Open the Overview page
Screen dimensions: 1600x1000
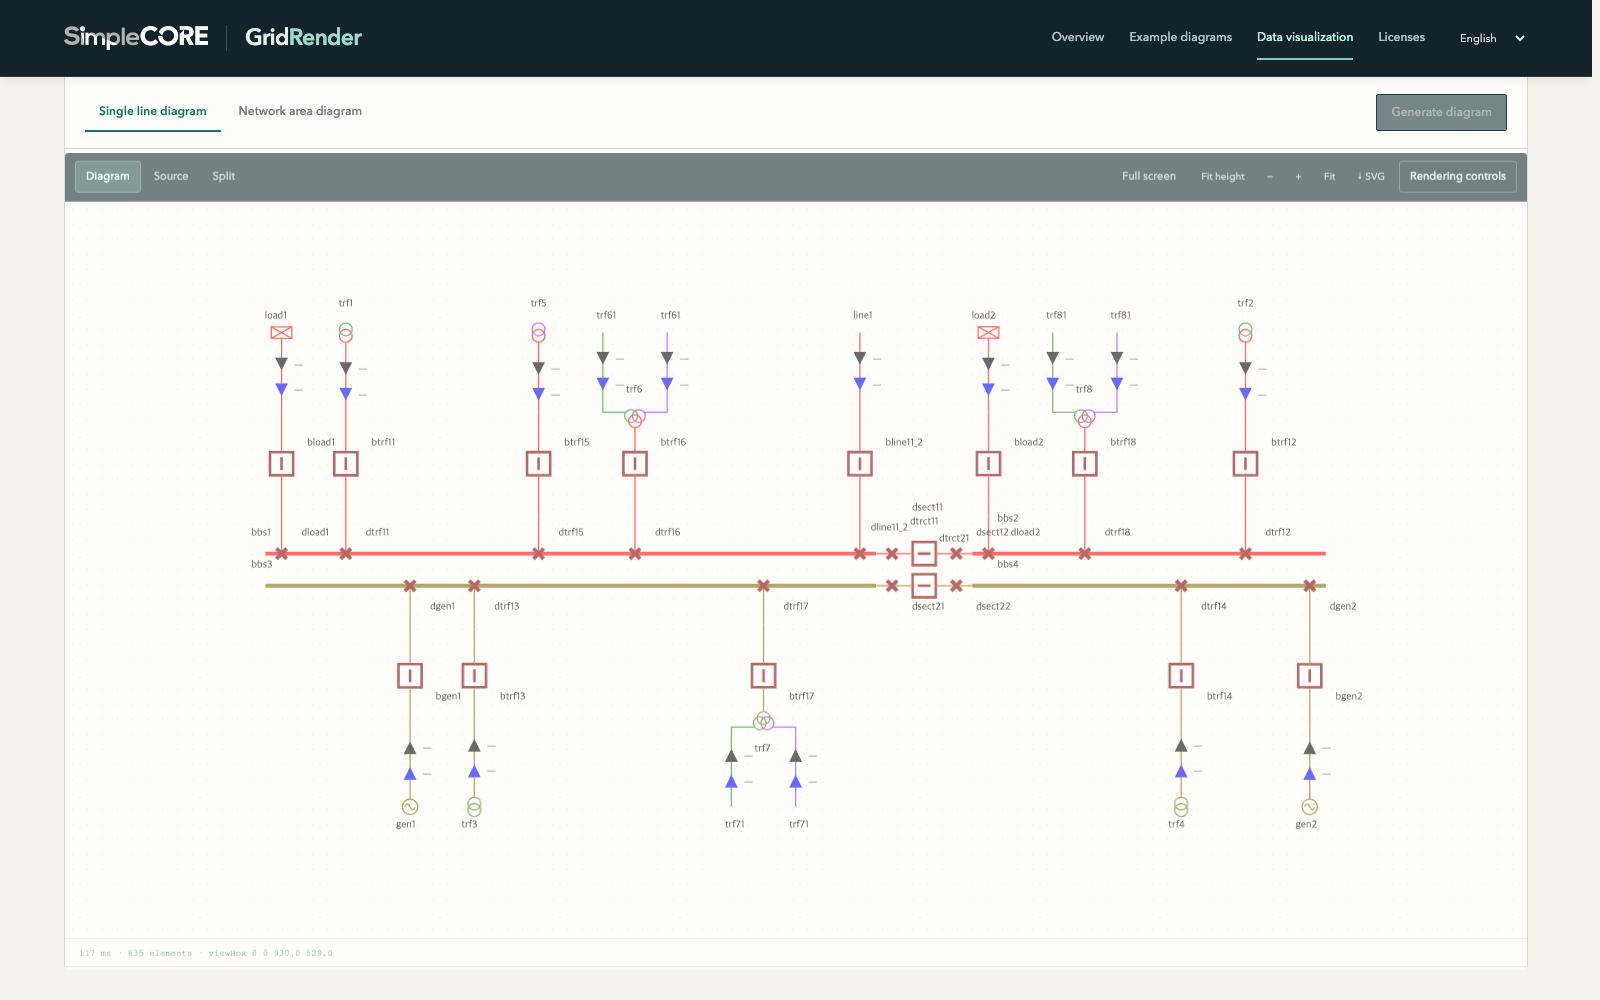[1078, 37]
